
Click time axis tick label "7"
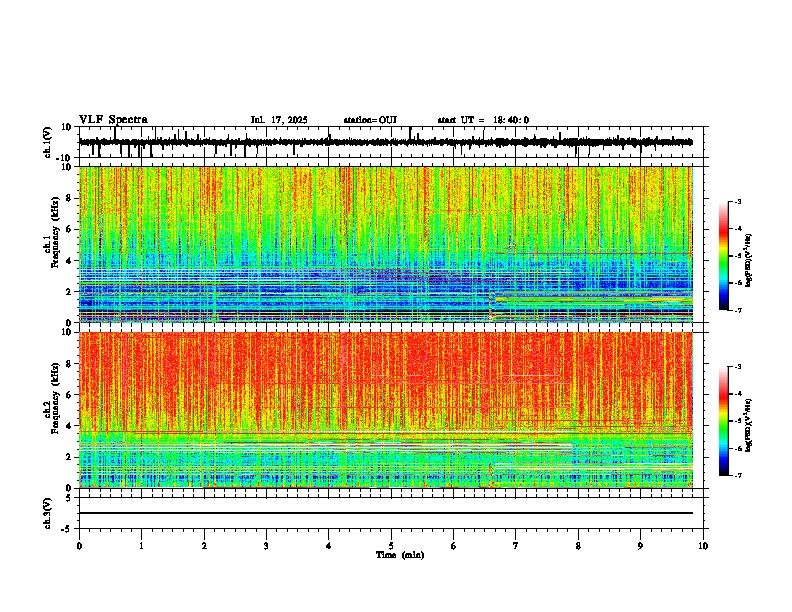point(516,546)
